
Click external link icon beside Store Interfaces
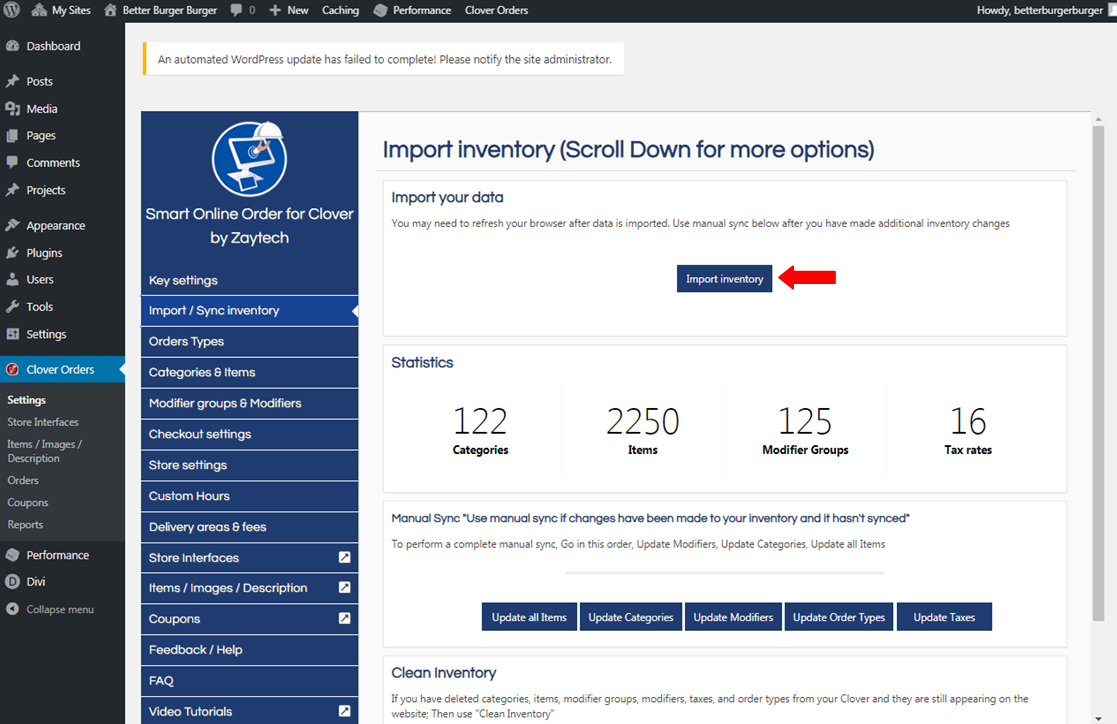pyautogui.click(x=344, y=557)
